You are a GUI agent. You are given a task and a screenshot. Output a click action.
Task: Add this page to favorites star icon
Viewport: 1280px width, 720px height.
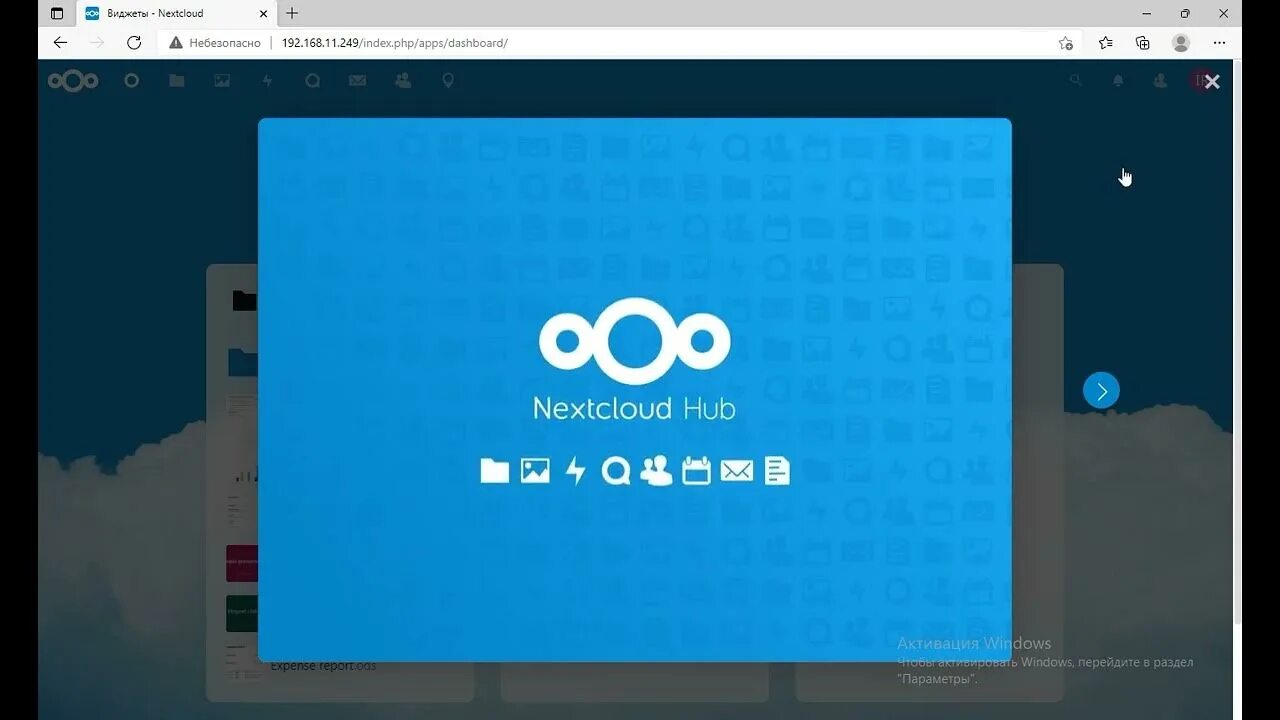point(1065,43)
